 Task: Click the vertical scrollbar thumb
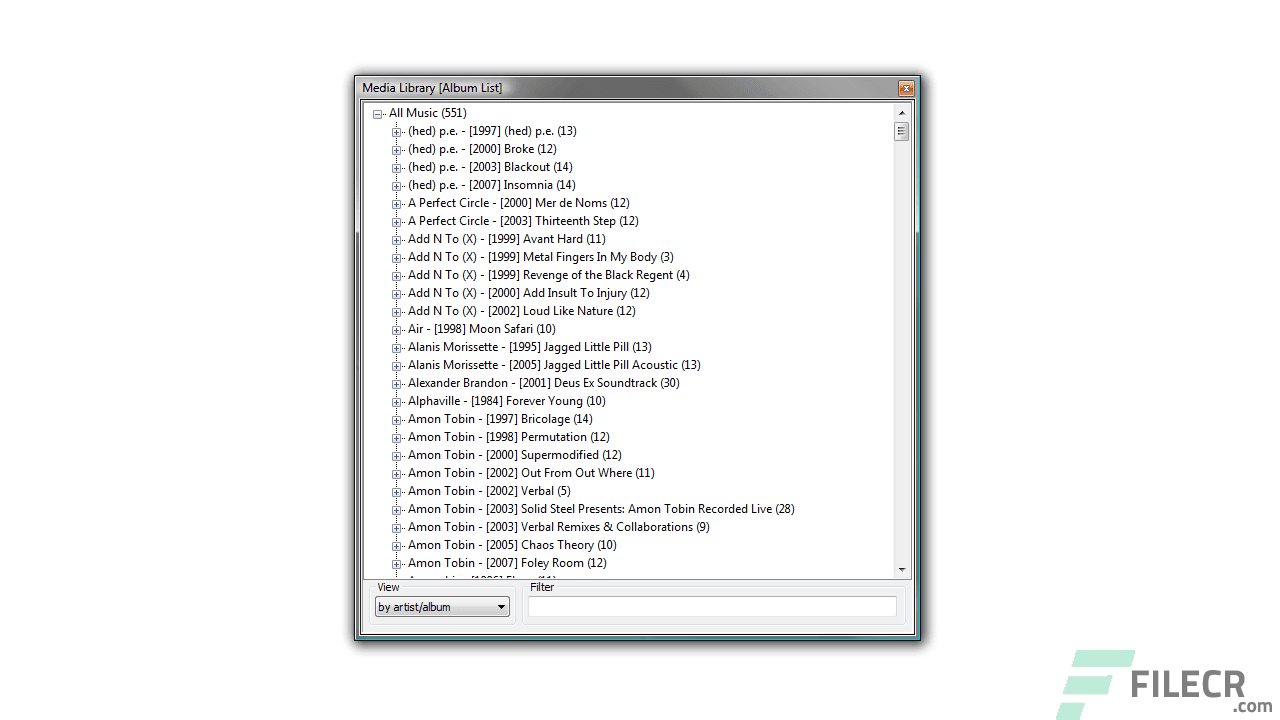(902, 131)
